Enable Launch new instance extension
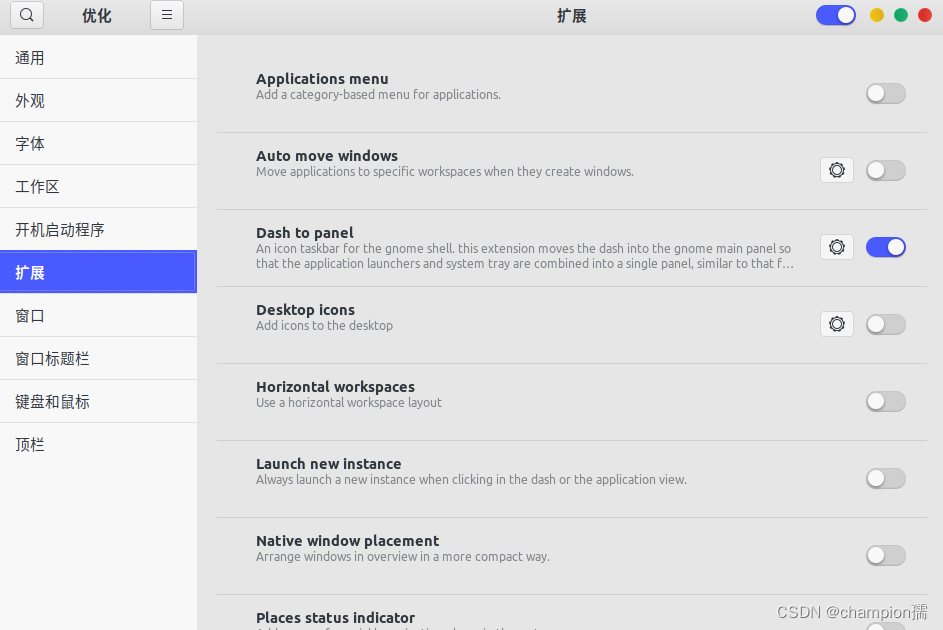Viewport: 943px width, 630px height. tap(886, 478)
